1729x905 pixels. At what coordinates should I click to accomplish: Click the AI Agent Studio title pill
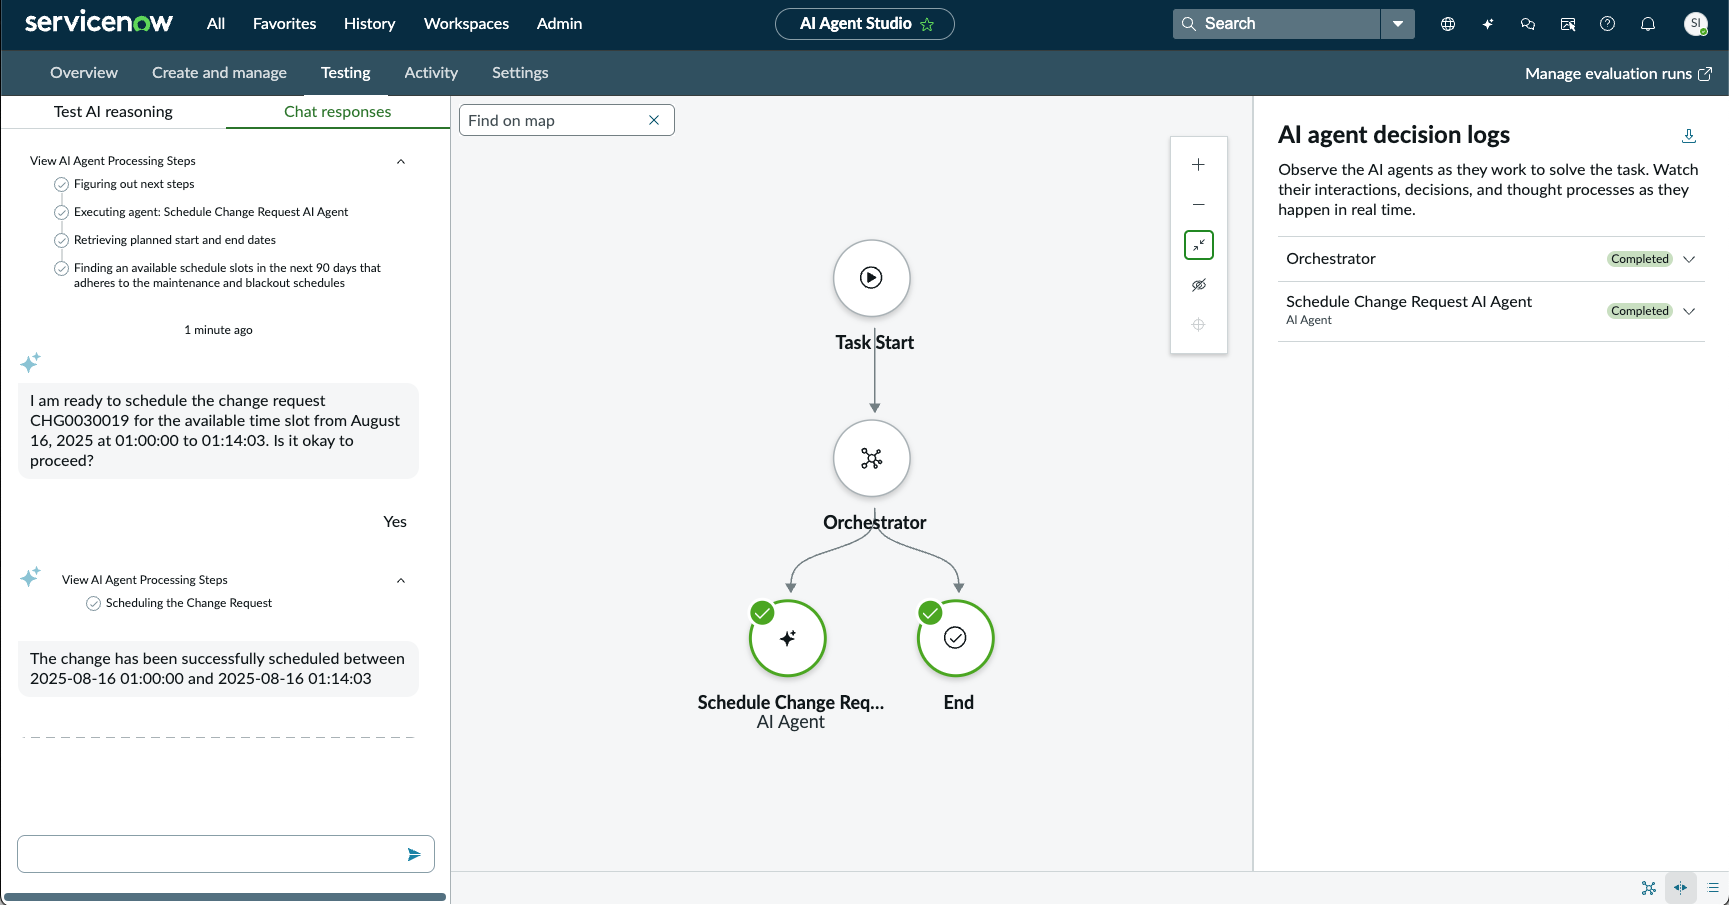[x=865, y=24]
